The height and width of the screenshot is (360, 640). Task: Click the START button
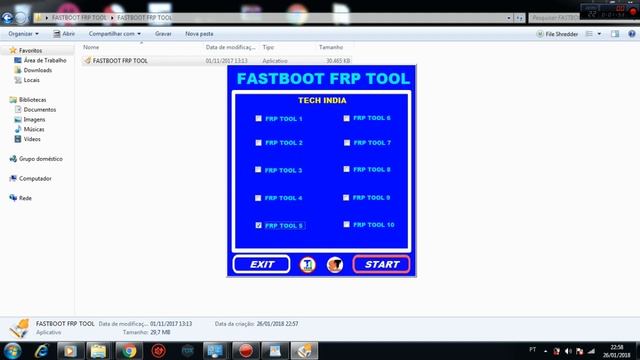381,264
